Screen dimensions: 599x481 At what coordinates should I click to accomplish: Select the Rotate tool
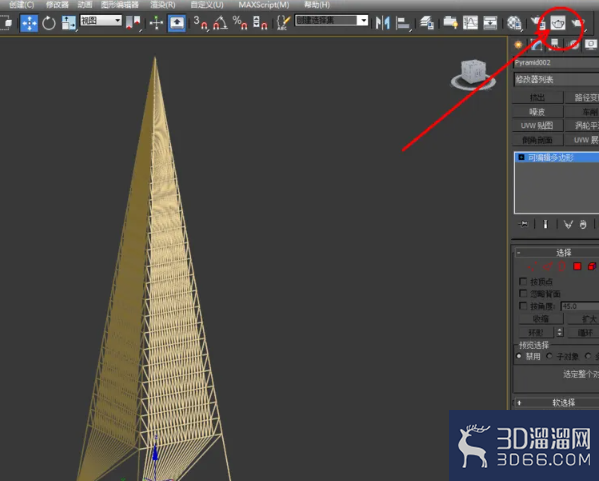click(x=49, y=23)
